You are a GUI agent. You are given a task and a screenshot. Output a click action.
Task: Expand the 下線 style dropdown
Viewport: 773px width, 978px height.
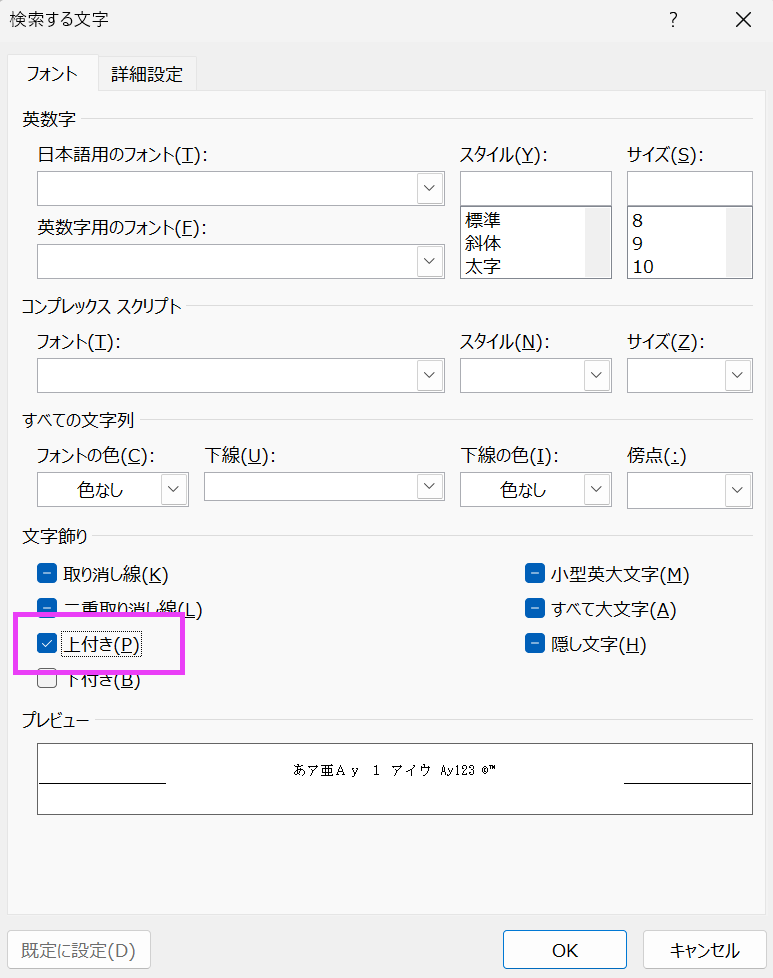pos(430,486)
